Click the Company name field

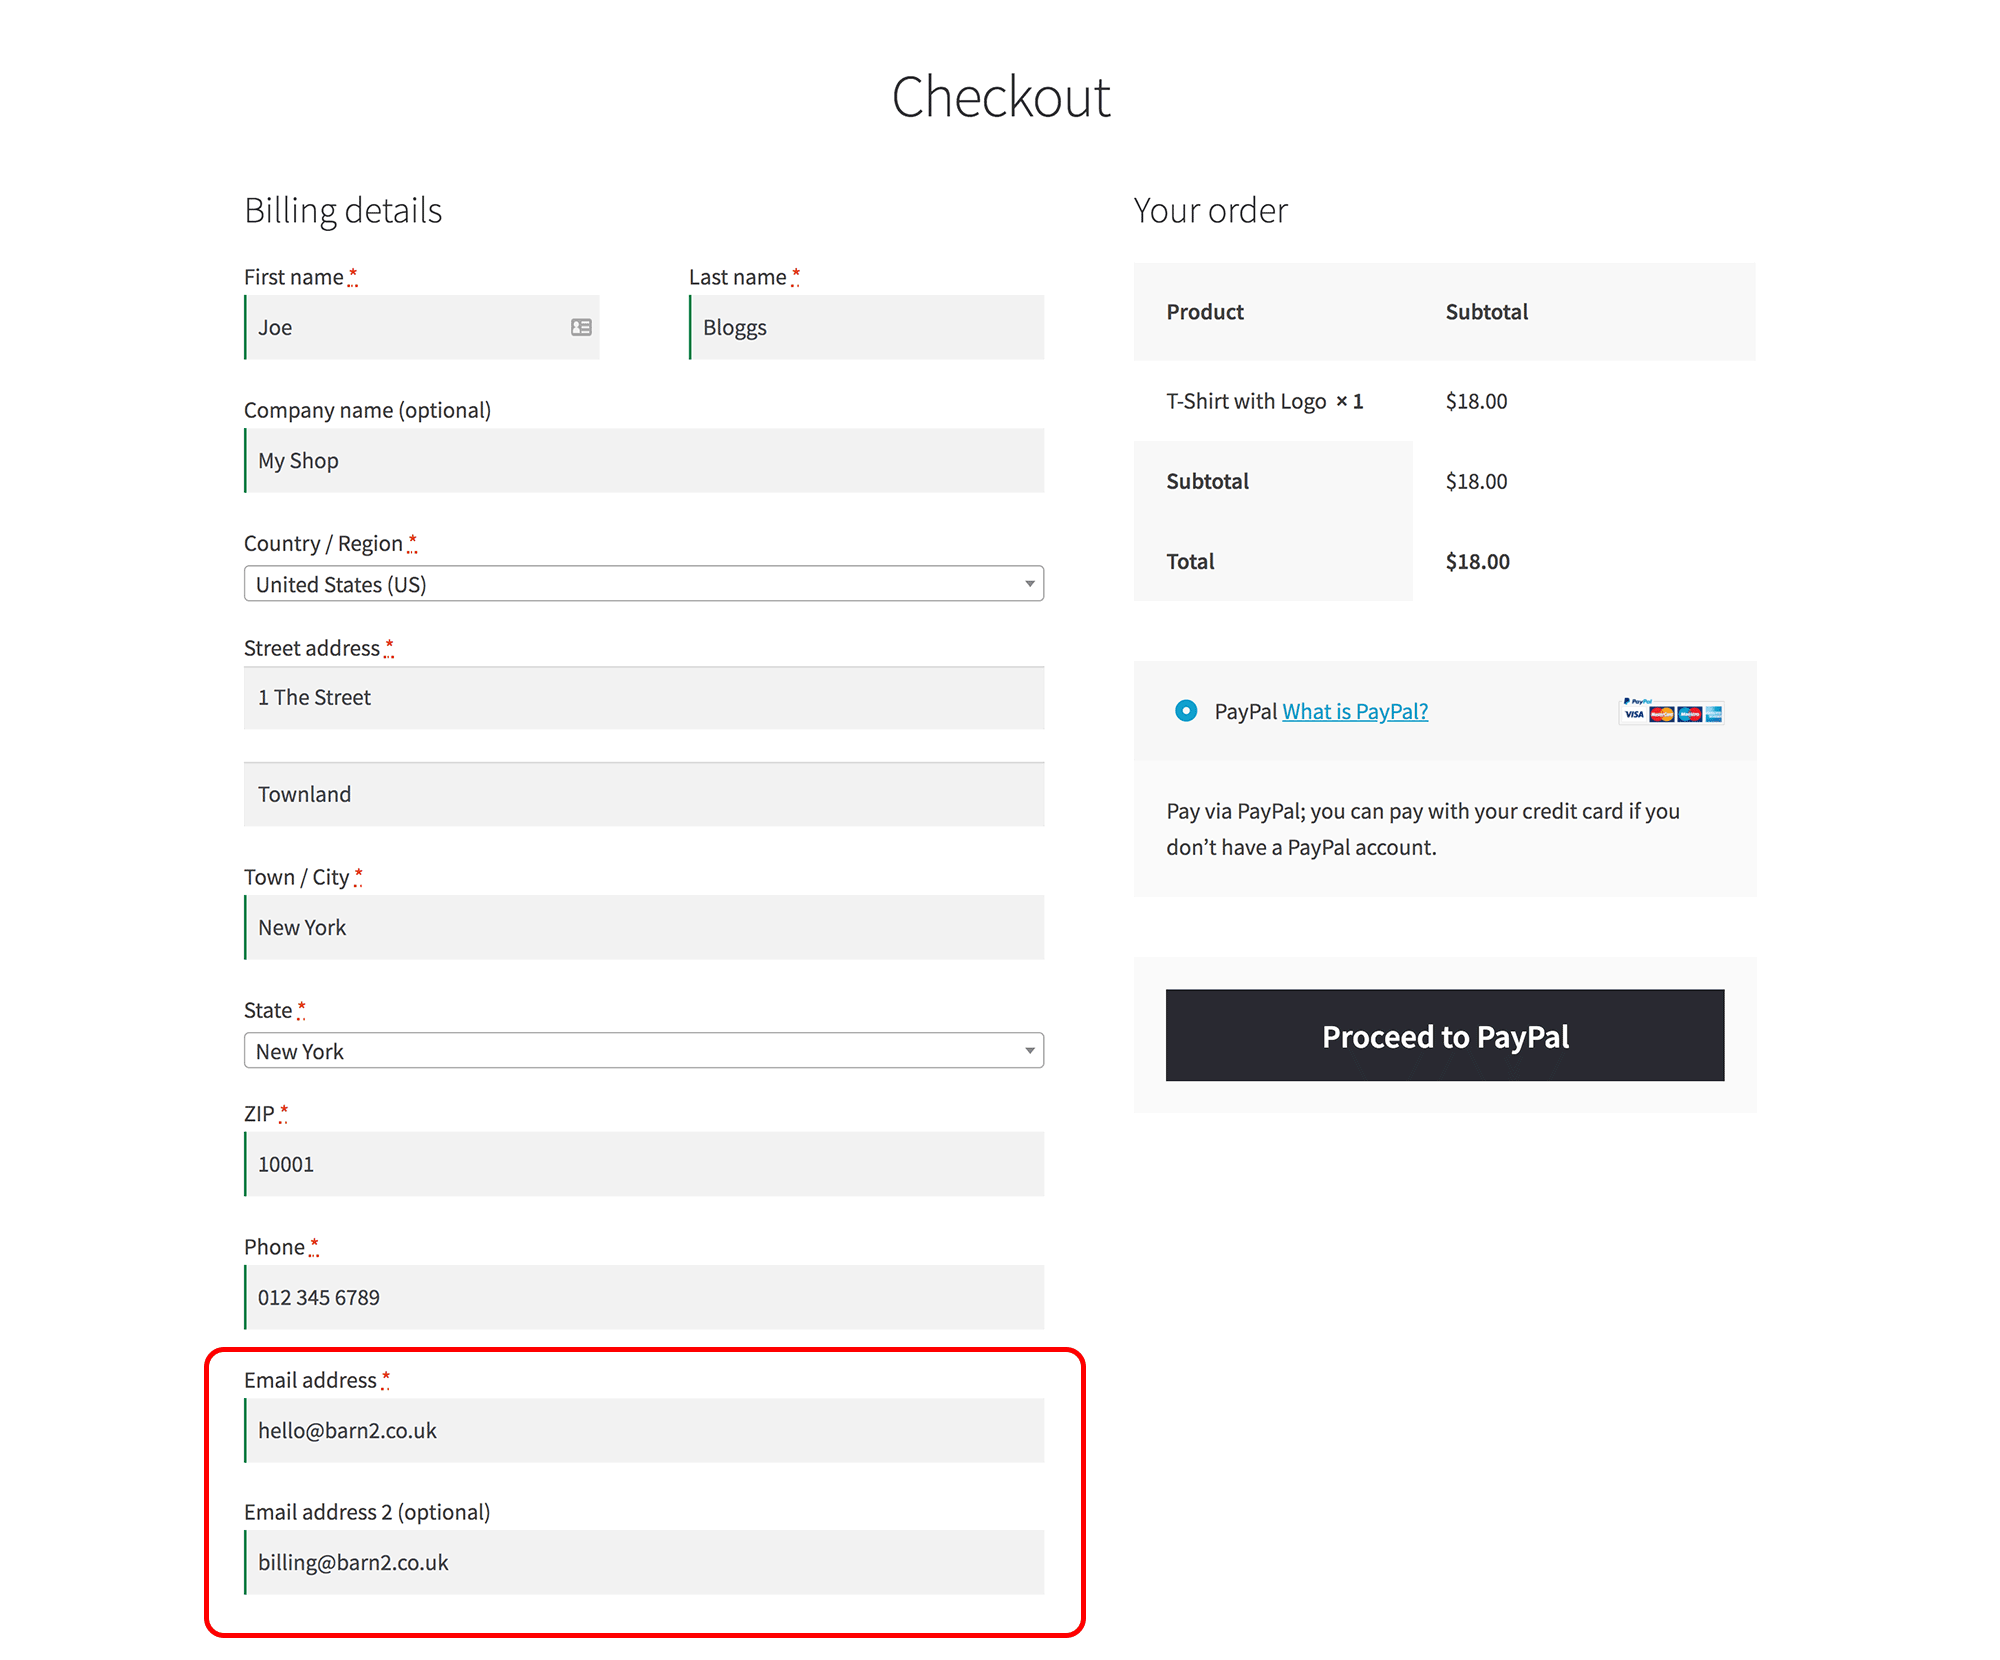tap(644, 461)
